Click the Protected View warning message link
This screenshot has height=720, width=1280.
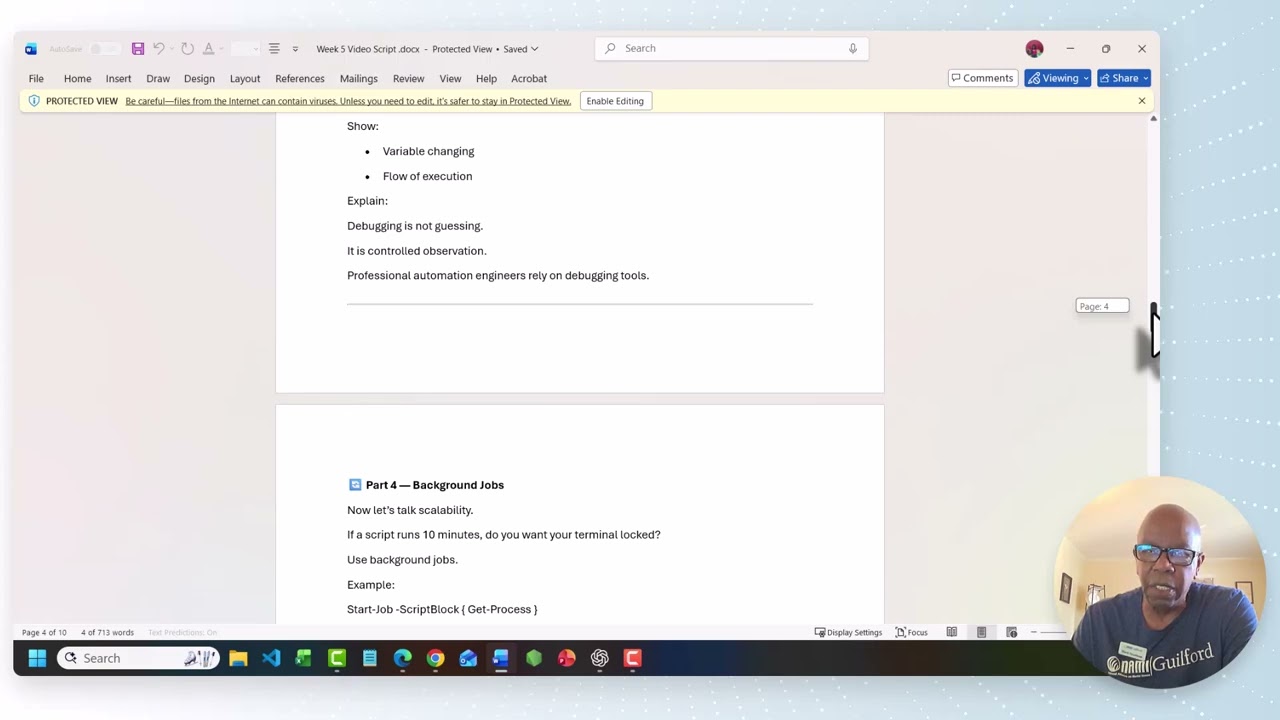pos(348,101)
